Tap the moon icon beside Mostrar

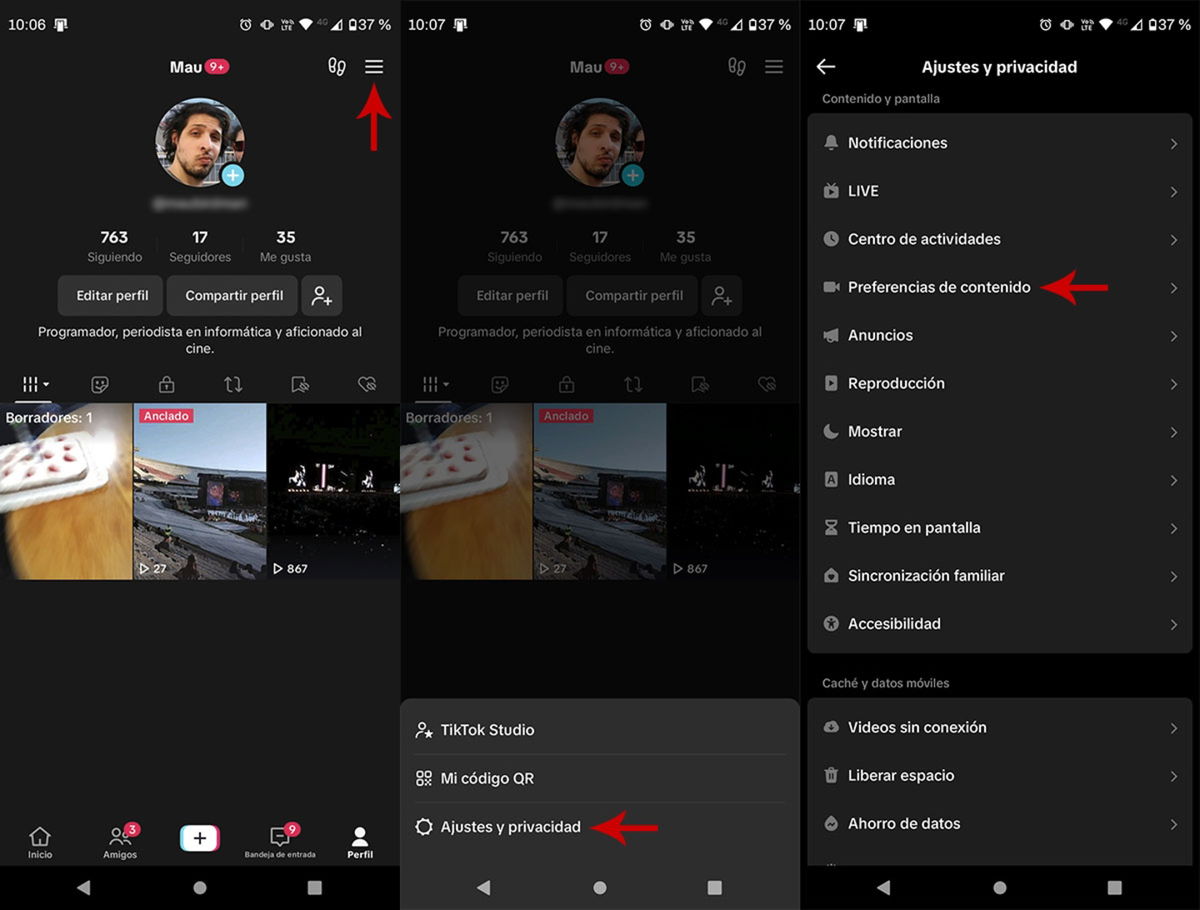click(x=831, y=431)
